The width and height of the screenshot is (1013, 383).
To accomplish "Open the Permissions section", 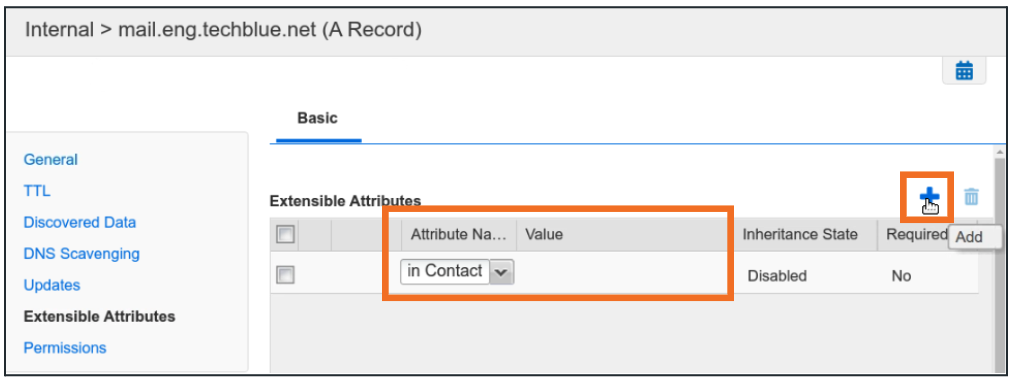I will coord(65,347).
